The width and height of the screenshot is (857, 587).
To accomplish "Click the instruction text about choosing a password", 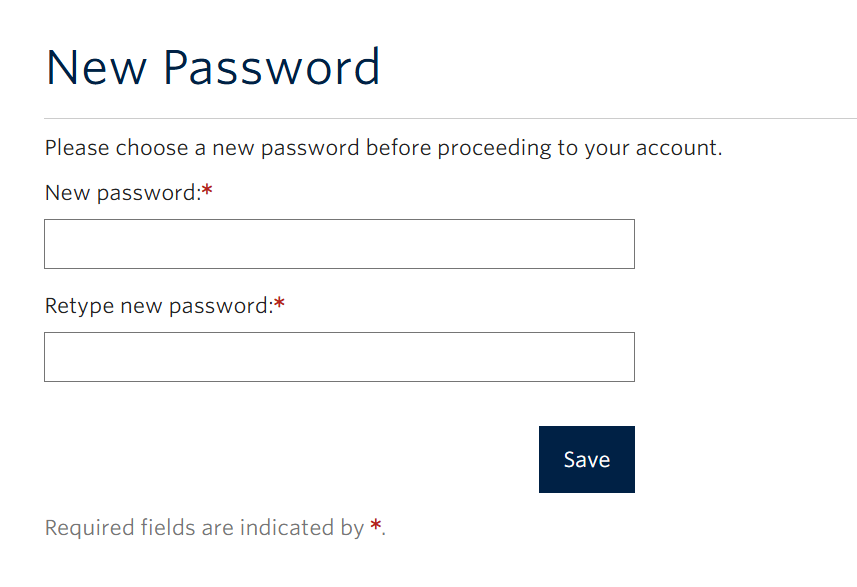I will (384, 147).
